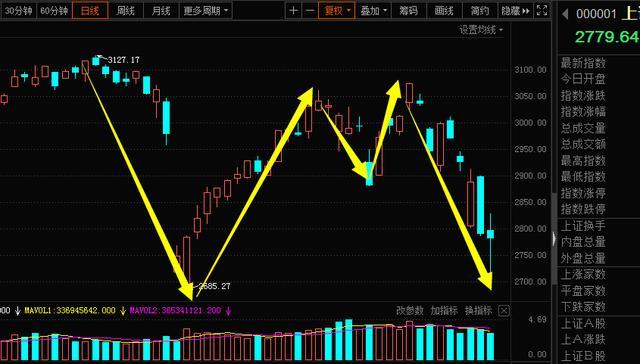This screenshot has height=364, width=640.
Task: Open the 更多周期 dropdown
Action: pyautogui.click(x=206, y=11)
